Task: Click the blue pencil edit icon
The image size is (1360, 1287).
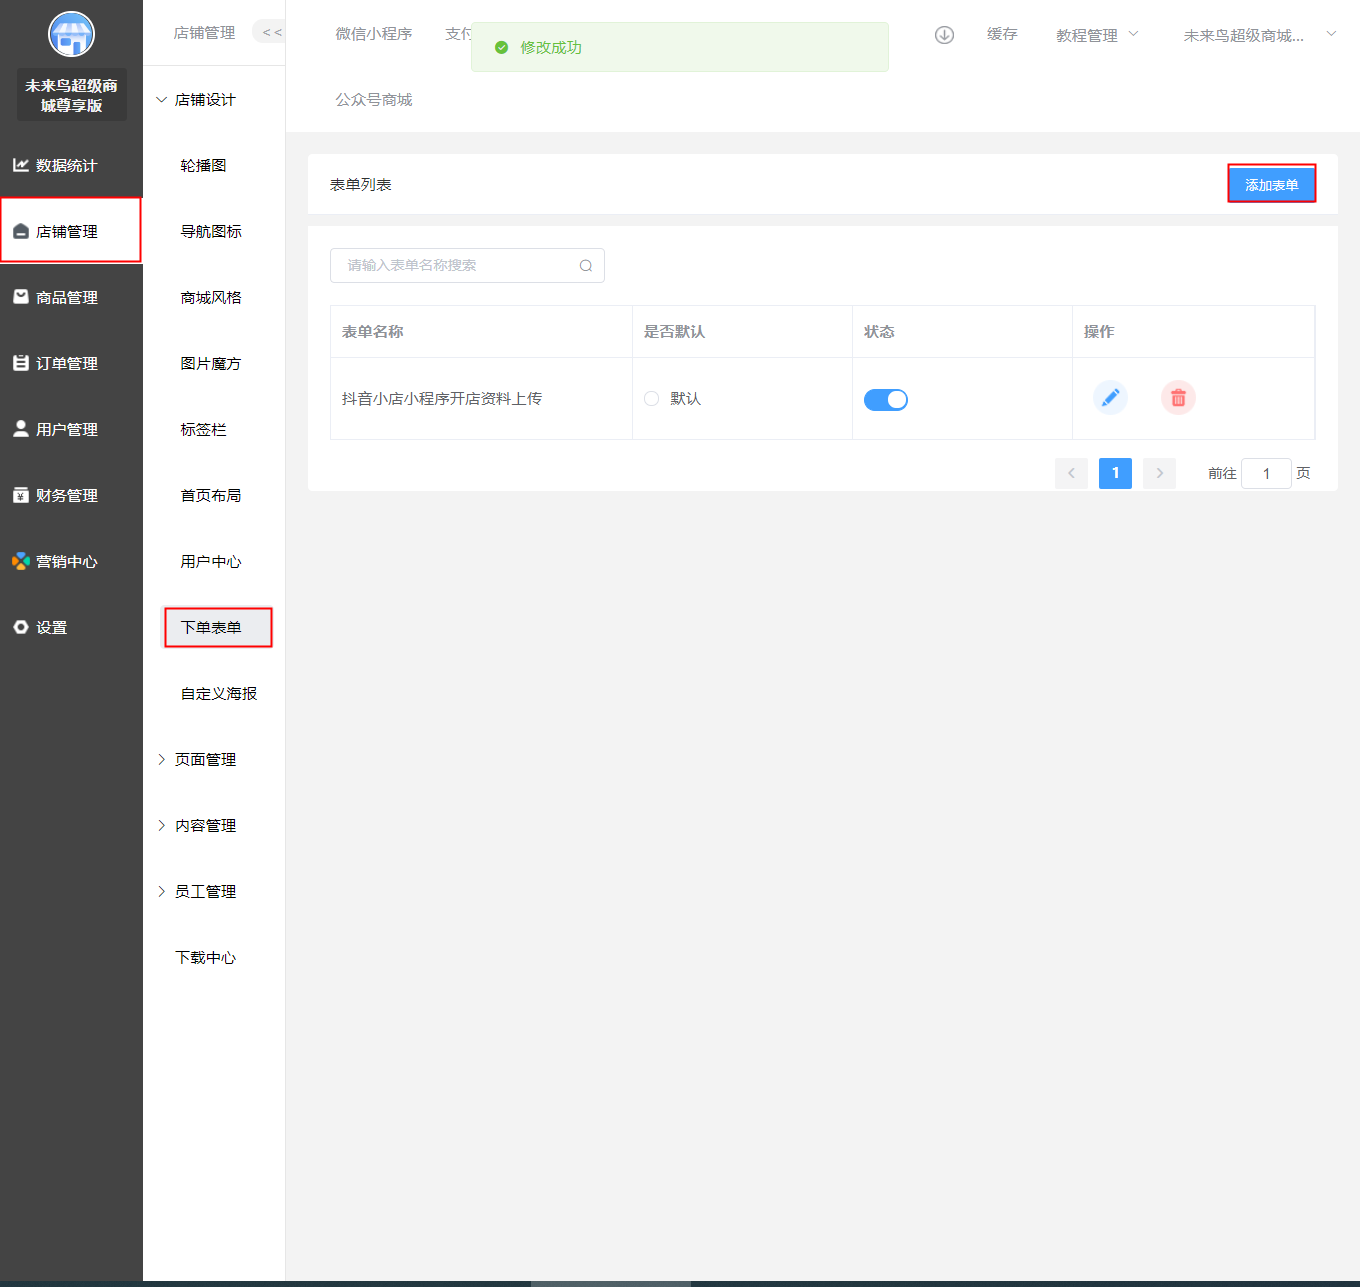Action: (1110, 398)
